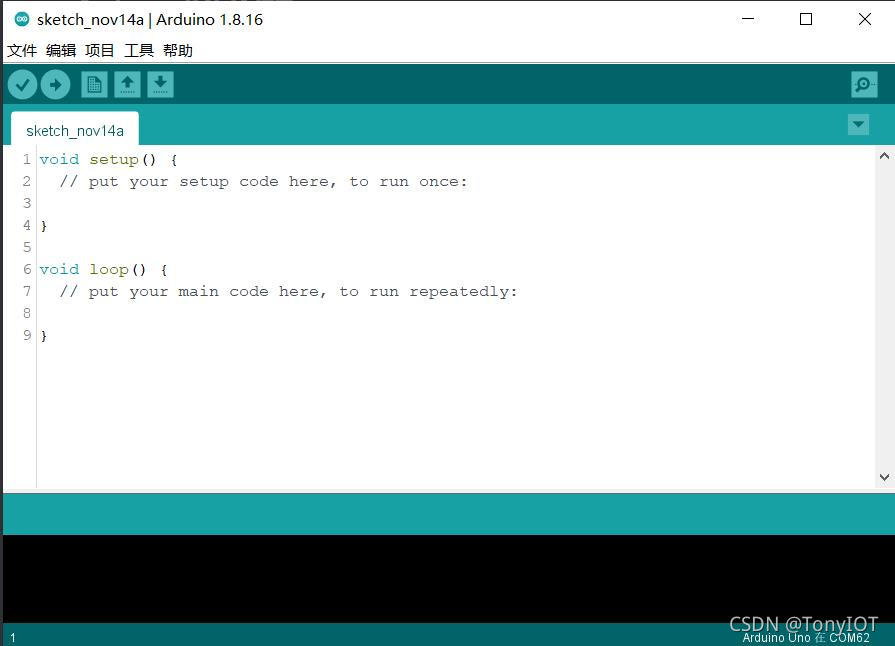Click the editor scrollbar down arrow

tap(884, 477)
